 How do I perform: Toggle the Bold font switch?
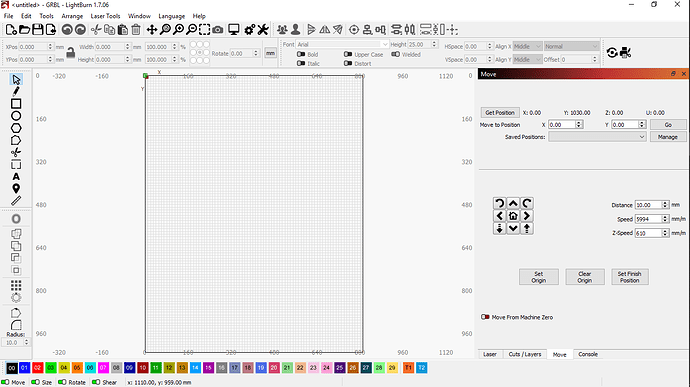301,54
